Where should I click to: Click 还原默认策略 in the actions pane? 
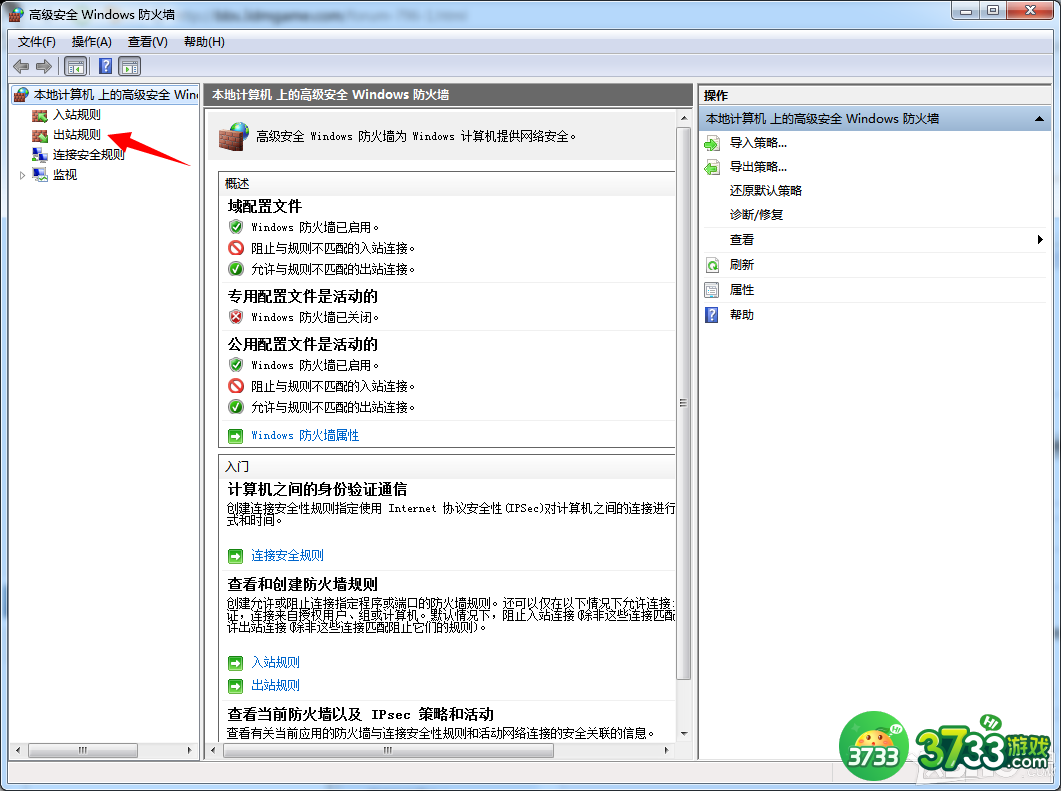765,191
